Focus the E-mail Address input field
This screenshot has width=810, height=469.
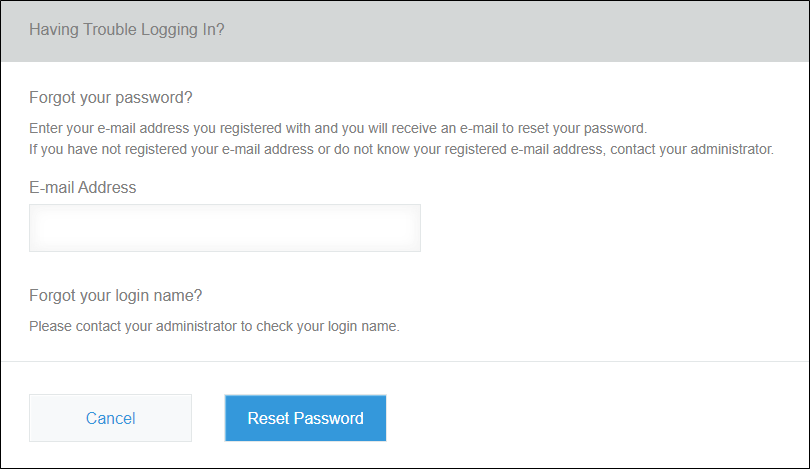tap(224, 228)
